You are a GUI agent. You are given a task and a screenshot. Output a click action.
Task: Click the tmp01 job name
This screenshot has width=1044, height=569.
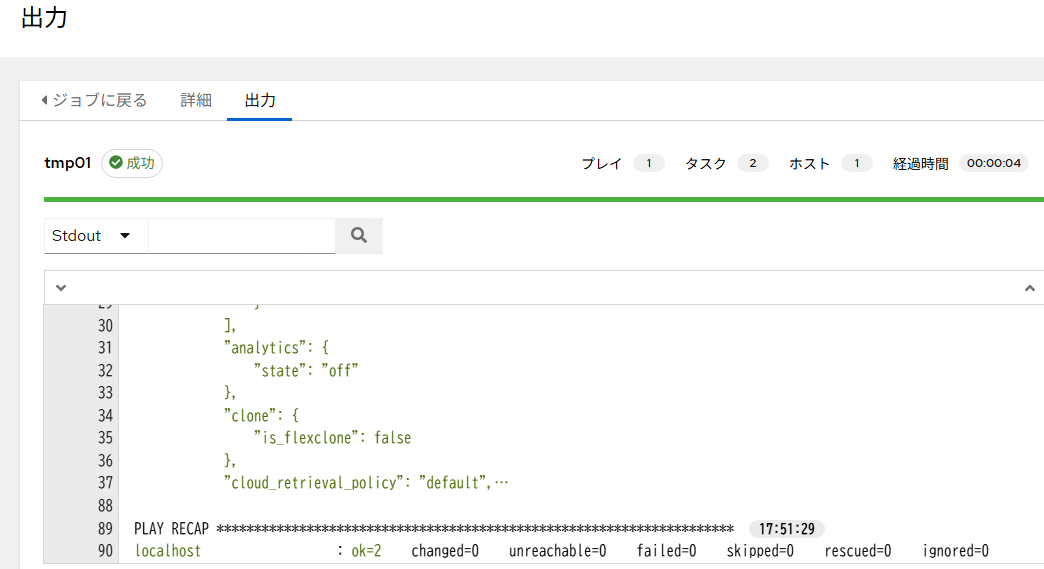(67, 163)
